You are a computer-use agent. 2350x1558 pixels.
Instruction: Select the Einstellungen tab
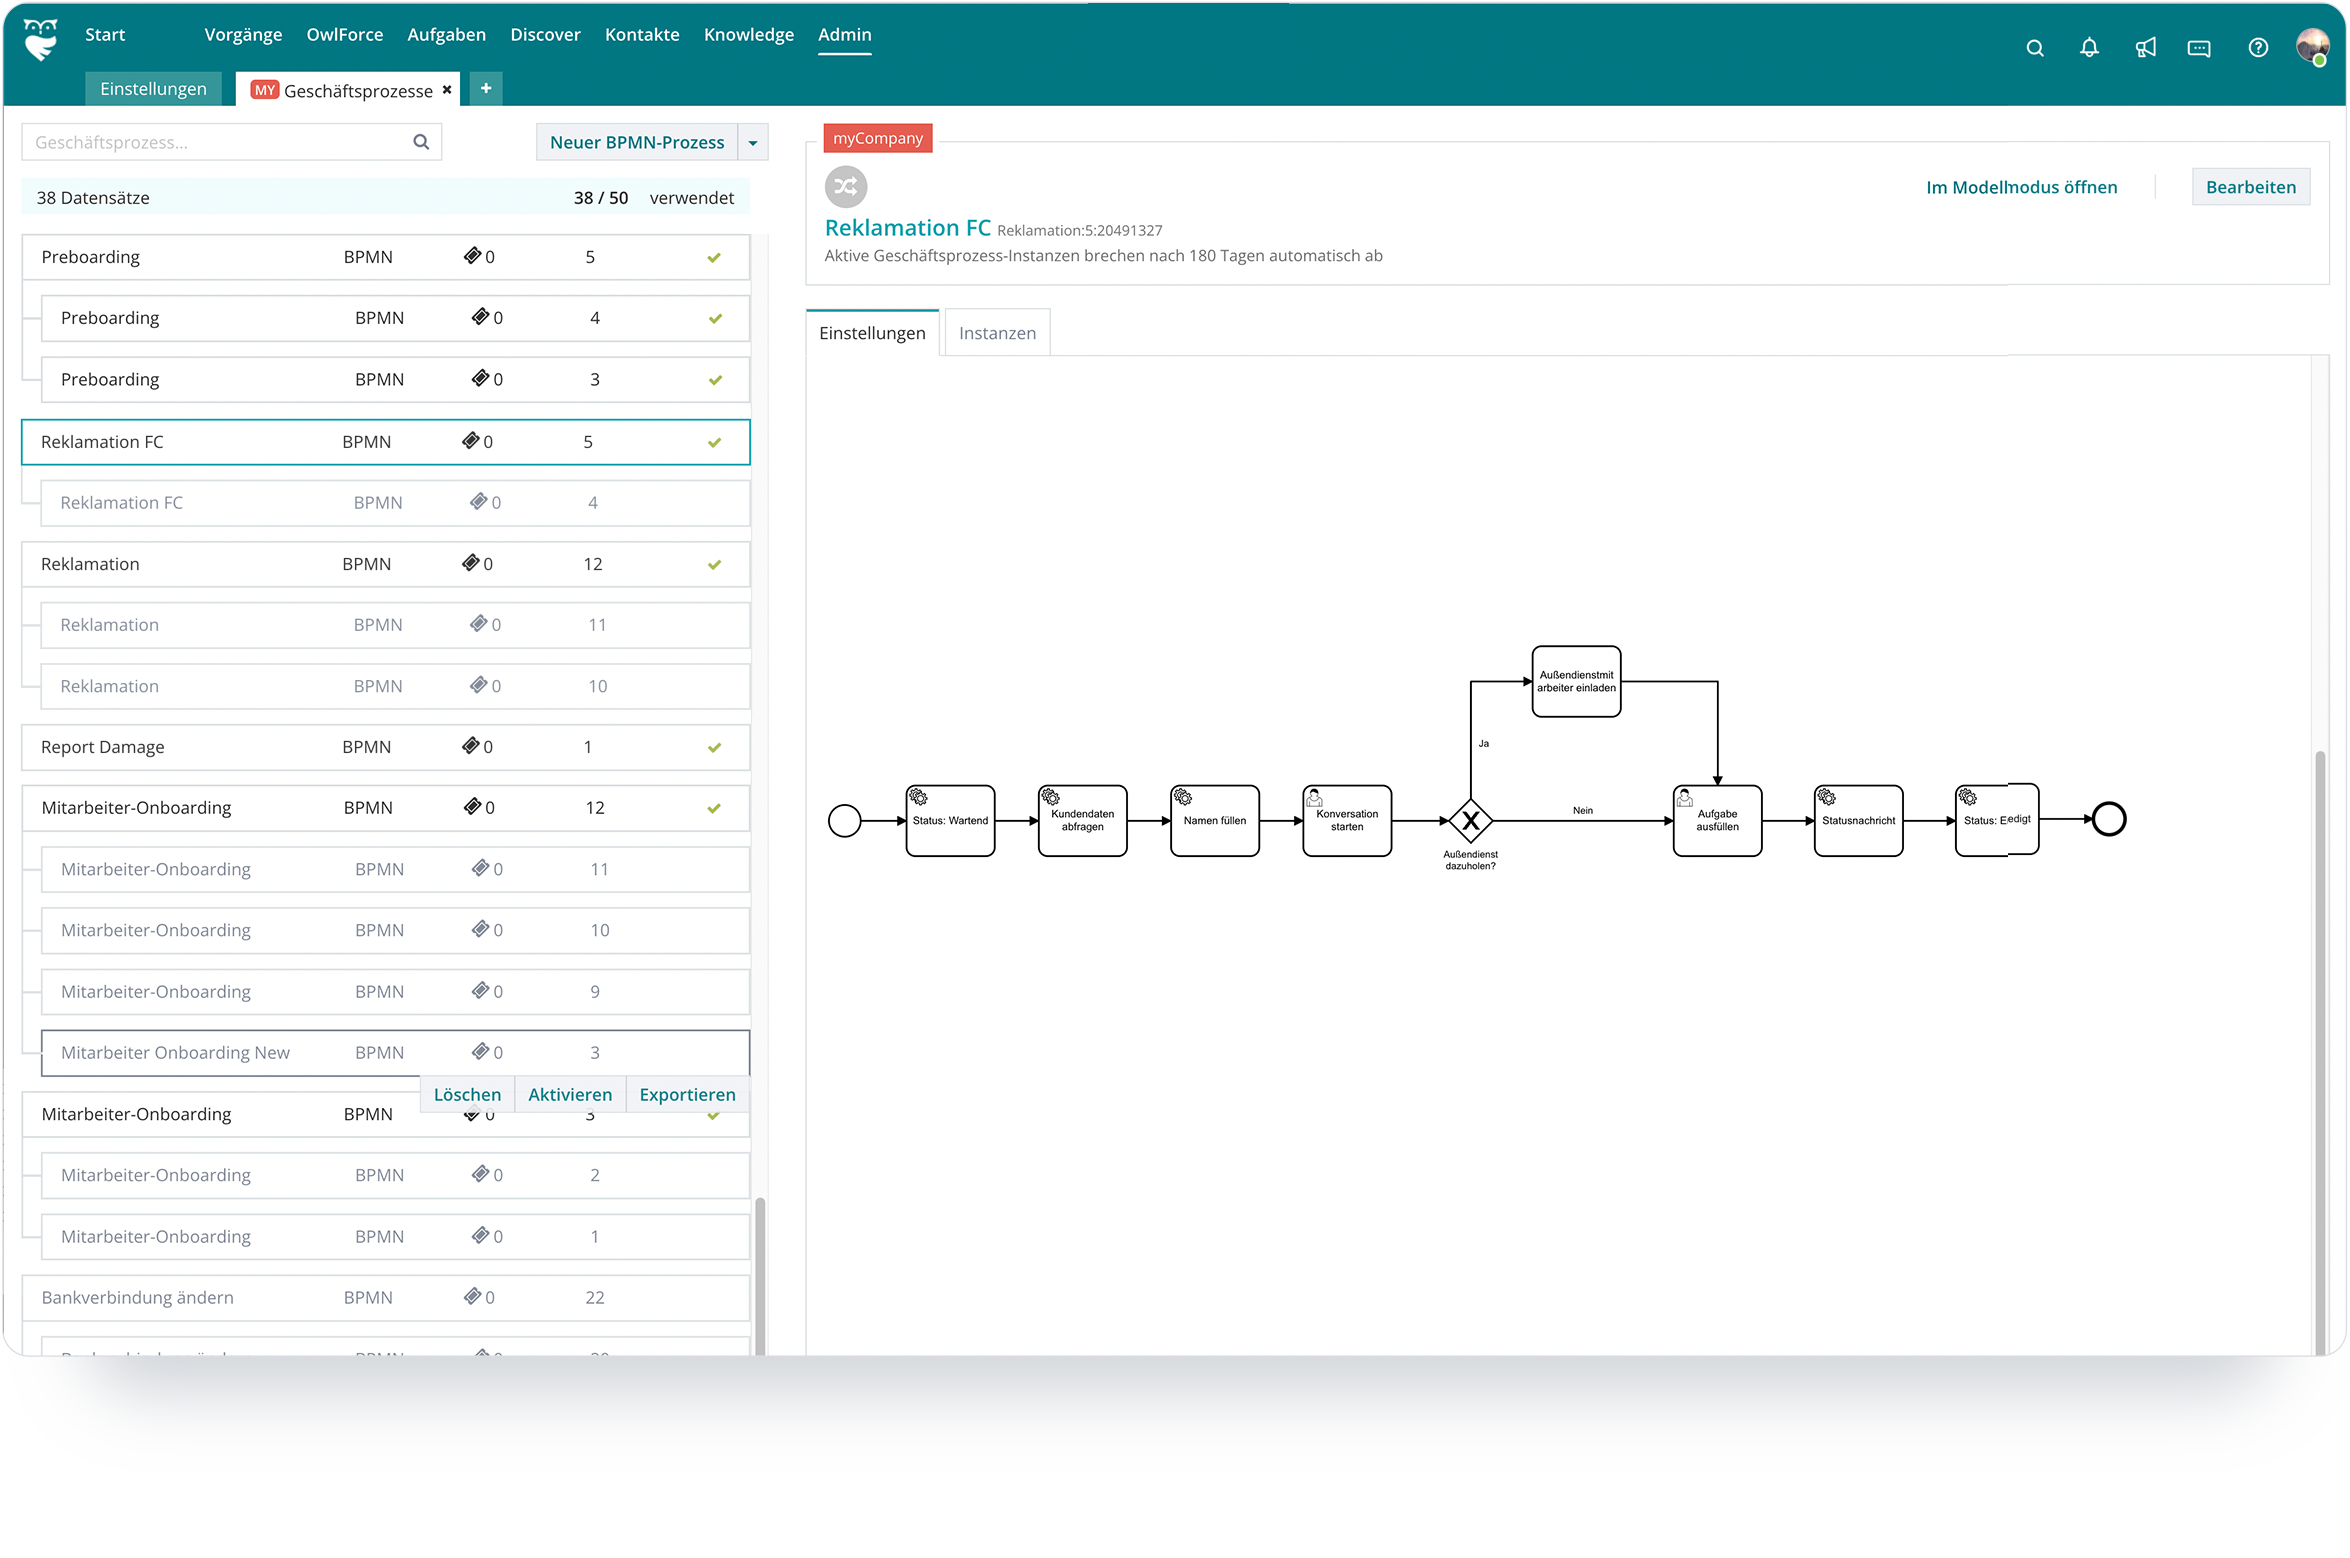(871, 332)
